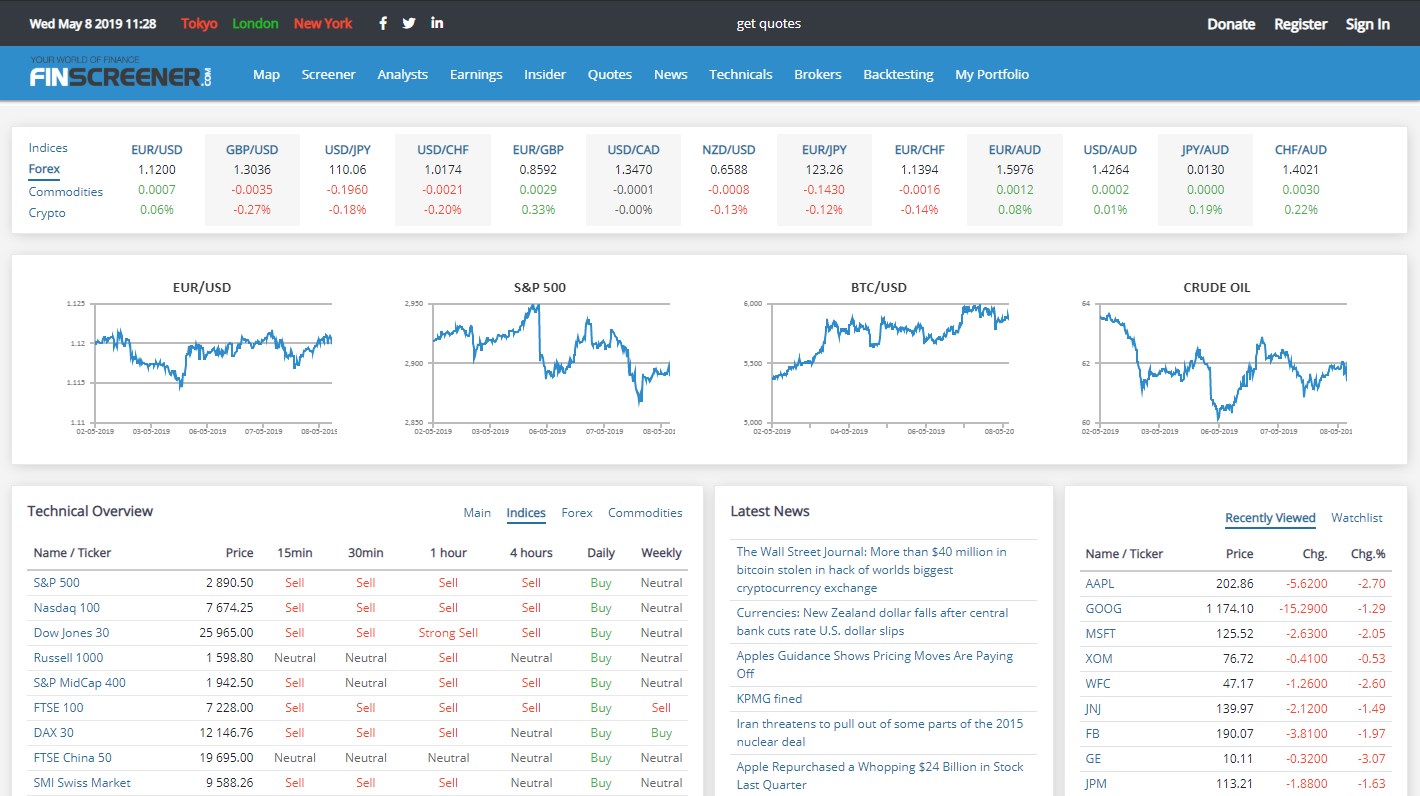This screenshot has height=796, width=1420.
Task: Click the CHF/AUD ticker pair
Action: (x=1301, y=150)
